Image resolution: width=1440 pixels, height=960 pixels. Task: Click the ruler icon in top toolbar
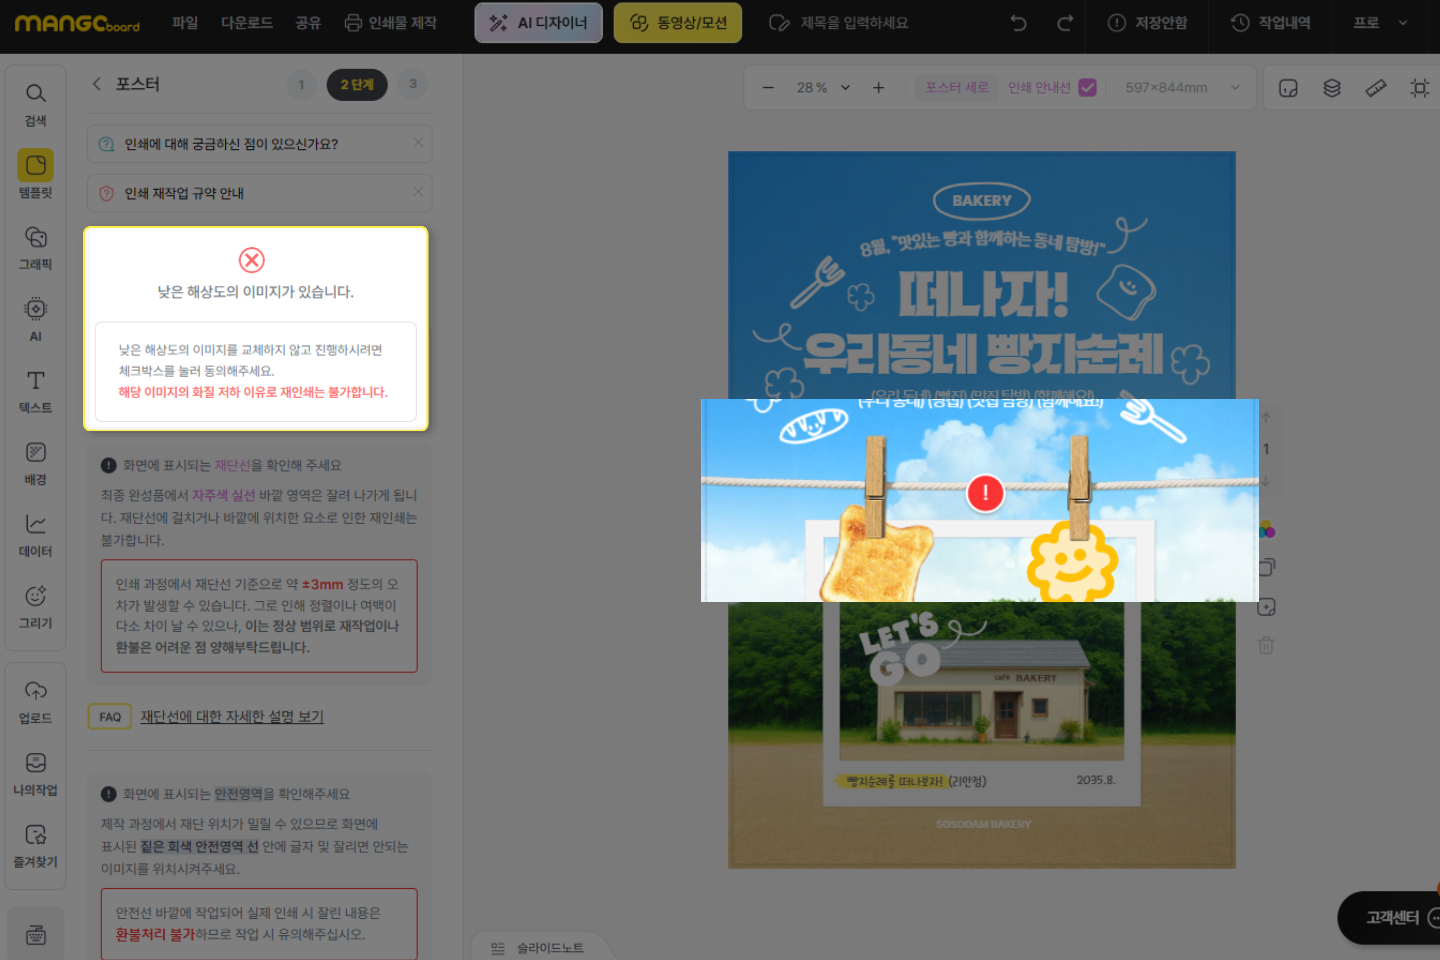1376,88
